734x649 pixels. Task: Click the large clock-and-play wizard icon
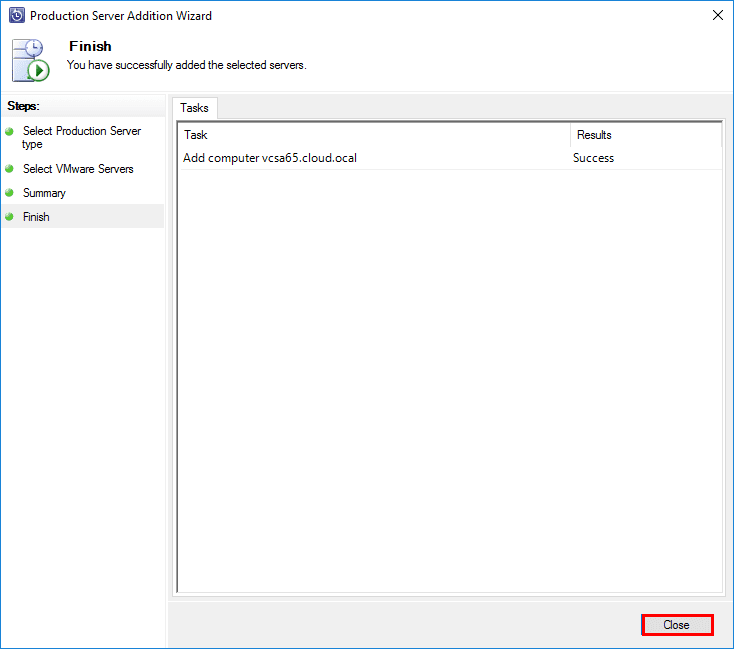[x=31, y=60]
